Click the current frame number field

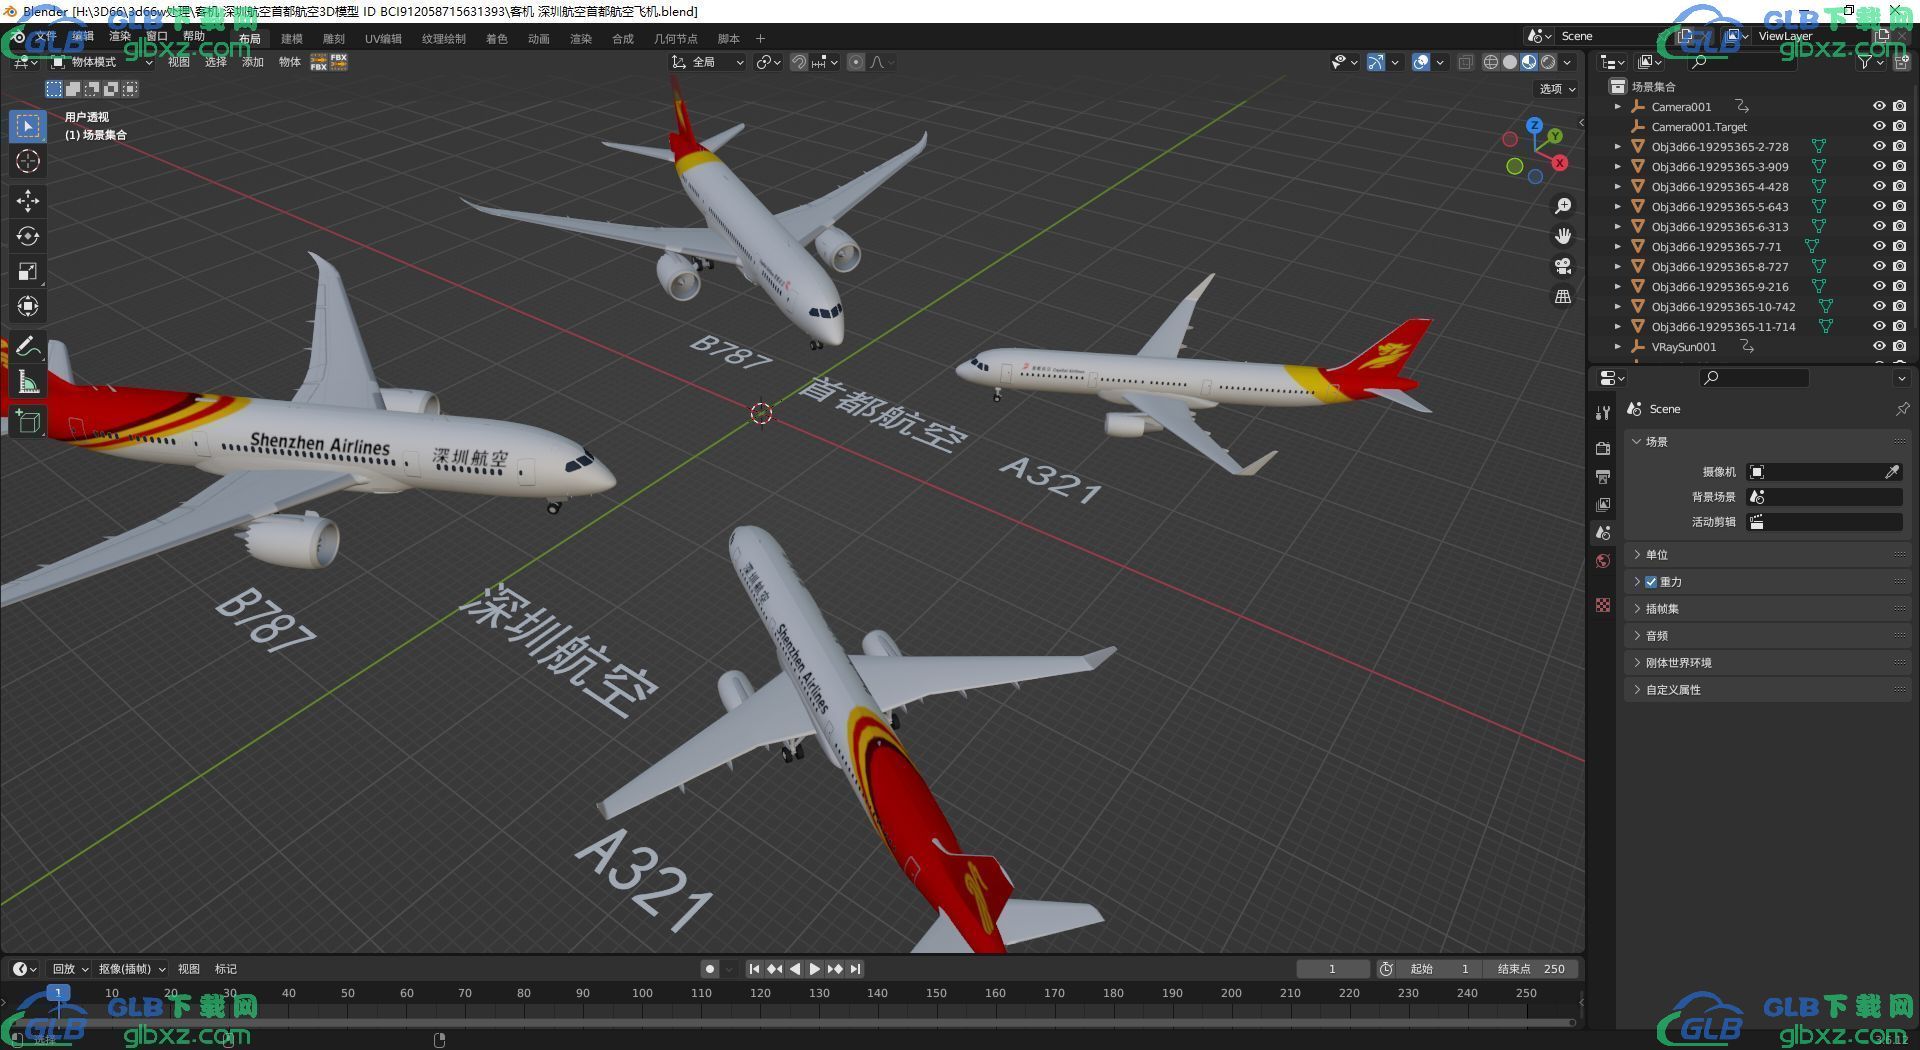coord(1333,969)
